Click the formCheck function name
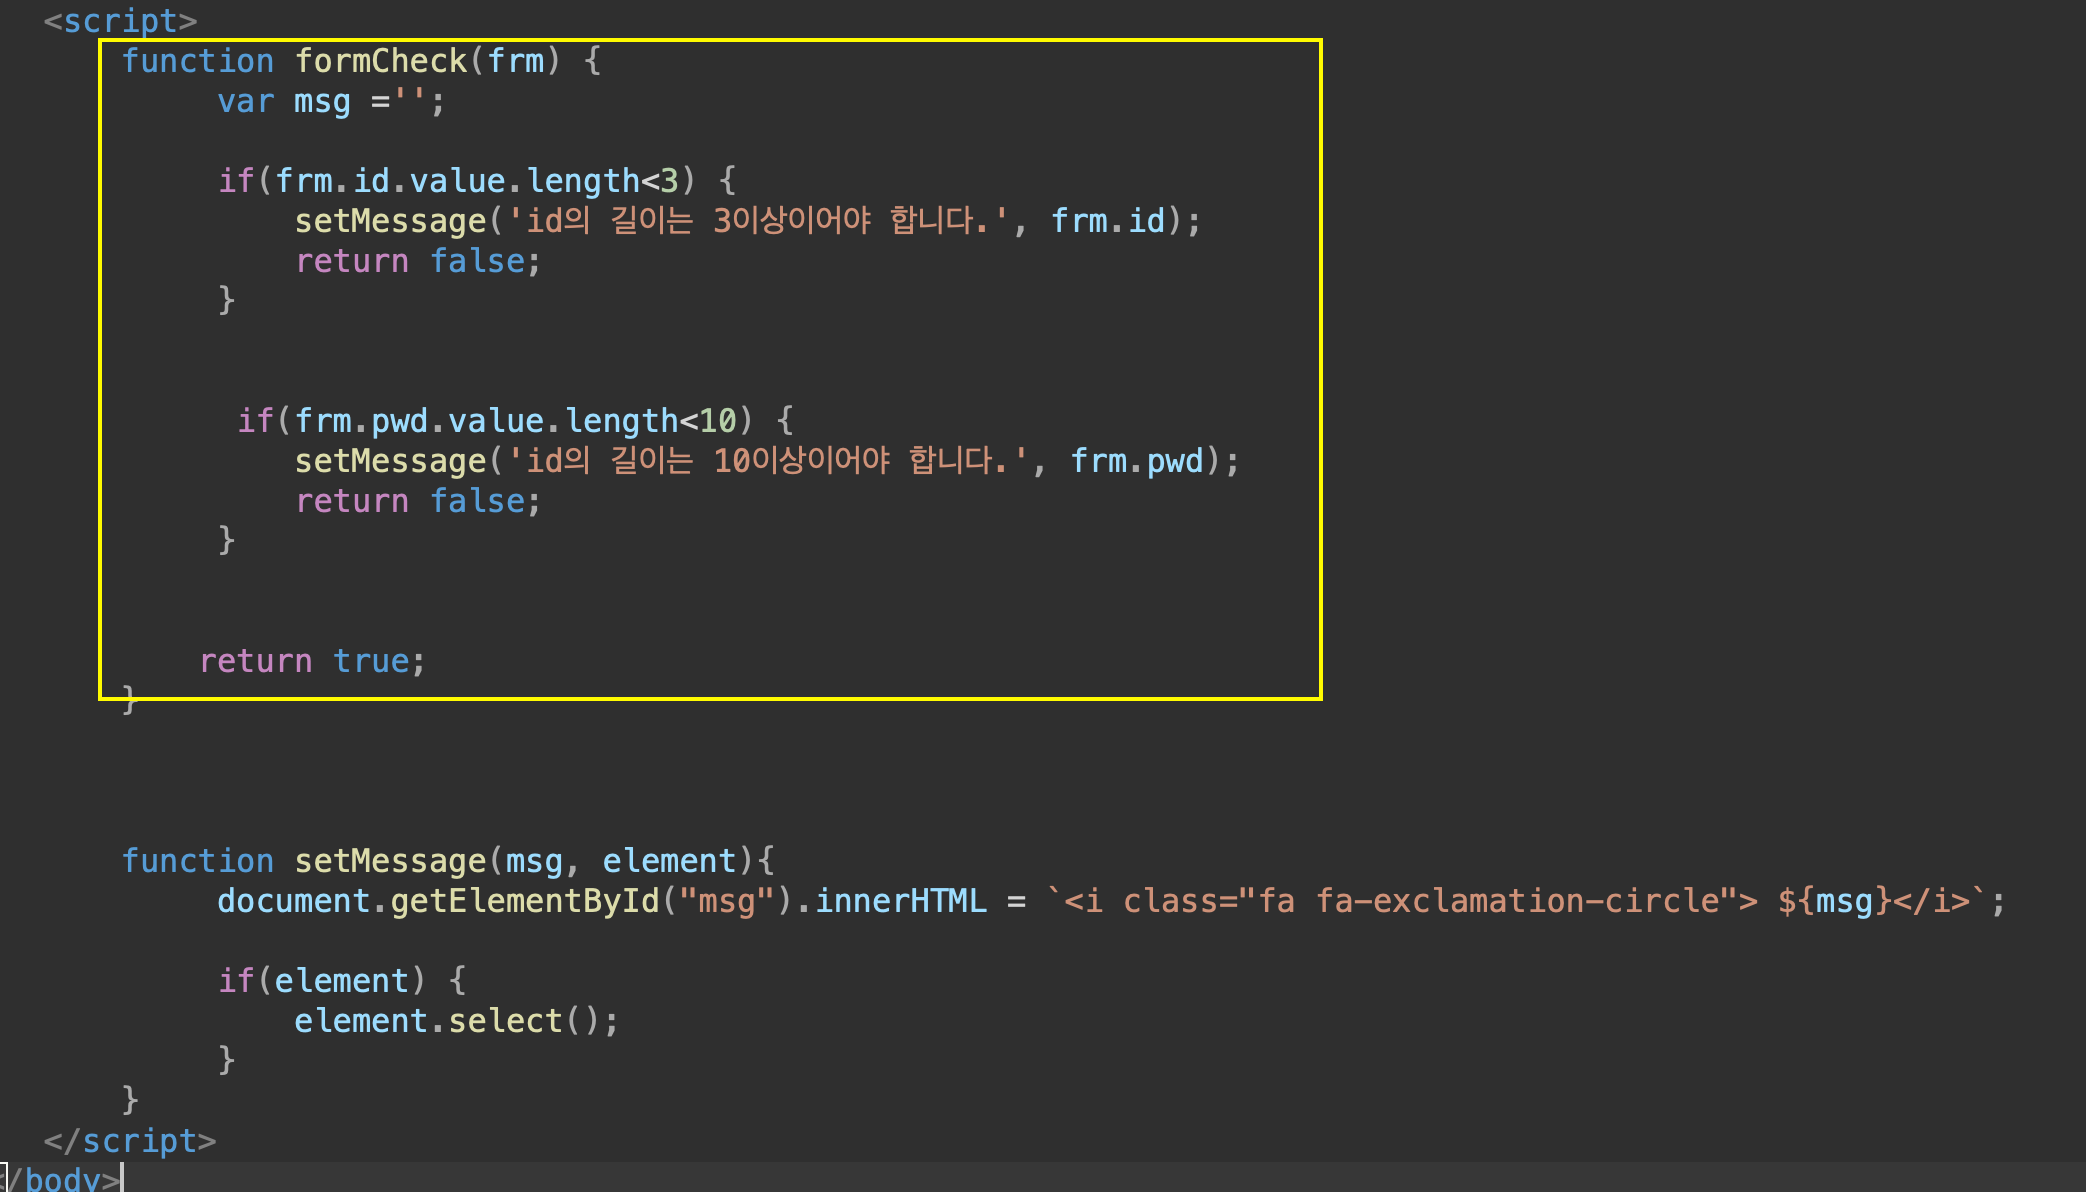Screen dimensions: 2086x1192 click(380, 61)
